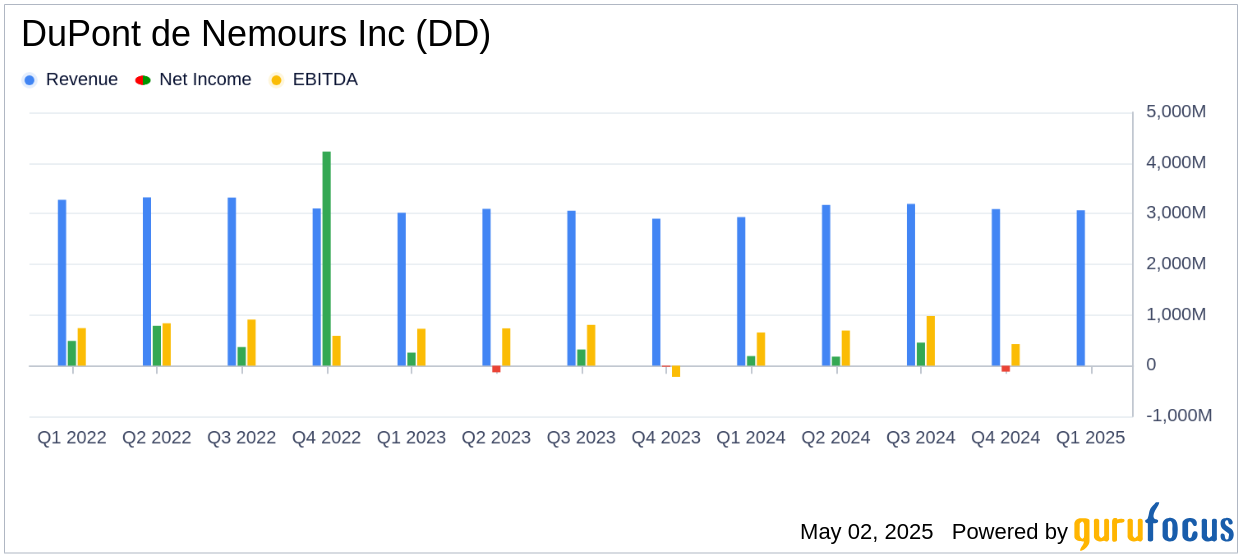Viewport: 1242px width, 557px height.
Task: Select the Q3 2024 yellow EBITDA bar
Action: (931, 341)
